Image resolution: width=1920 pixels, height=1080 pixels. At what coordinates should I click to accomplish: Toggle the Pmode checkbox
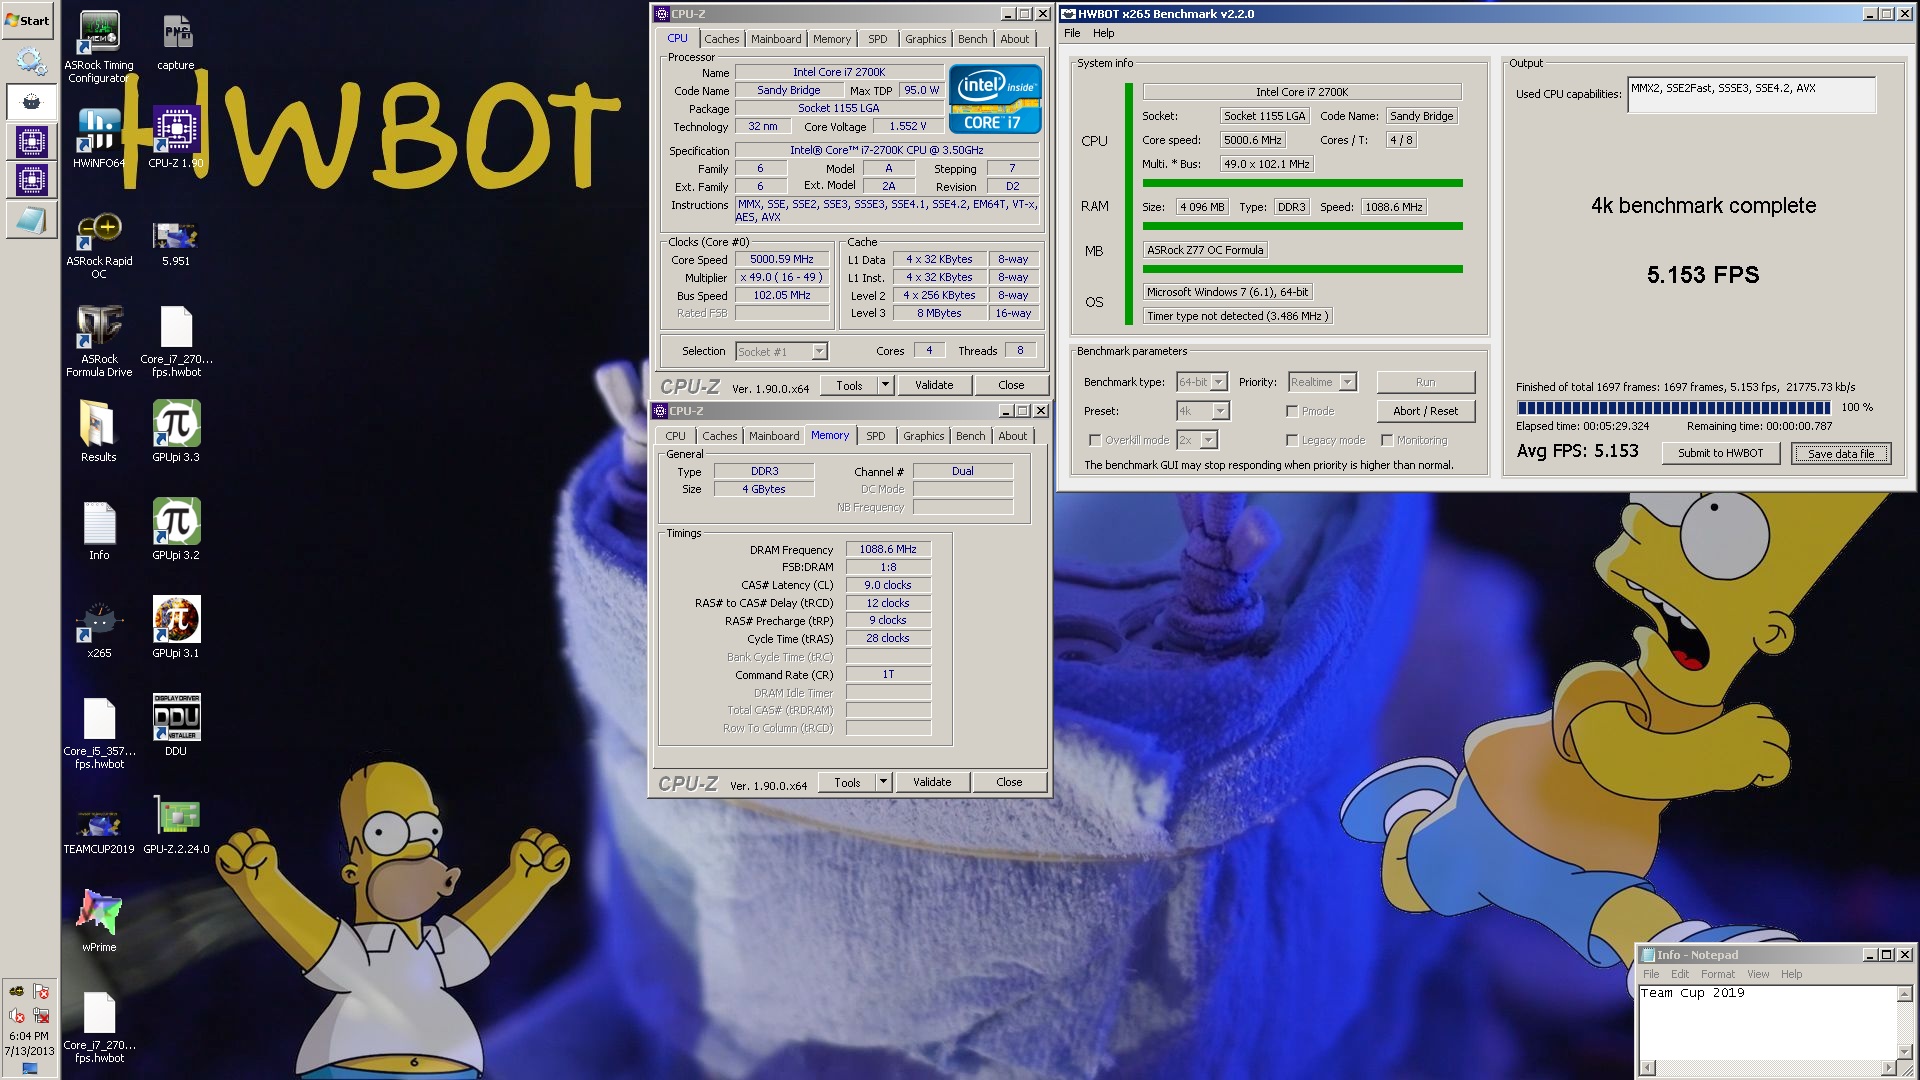click(1292, 411)
